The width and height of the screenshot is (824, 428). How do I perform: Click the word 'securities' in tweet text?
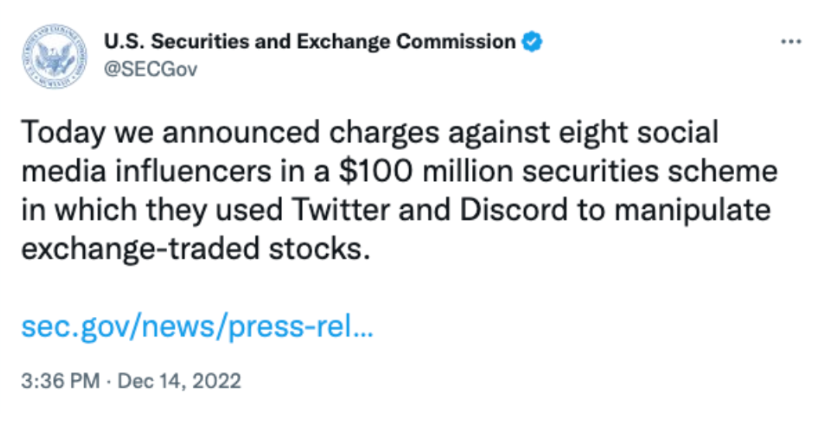(590, 171)
